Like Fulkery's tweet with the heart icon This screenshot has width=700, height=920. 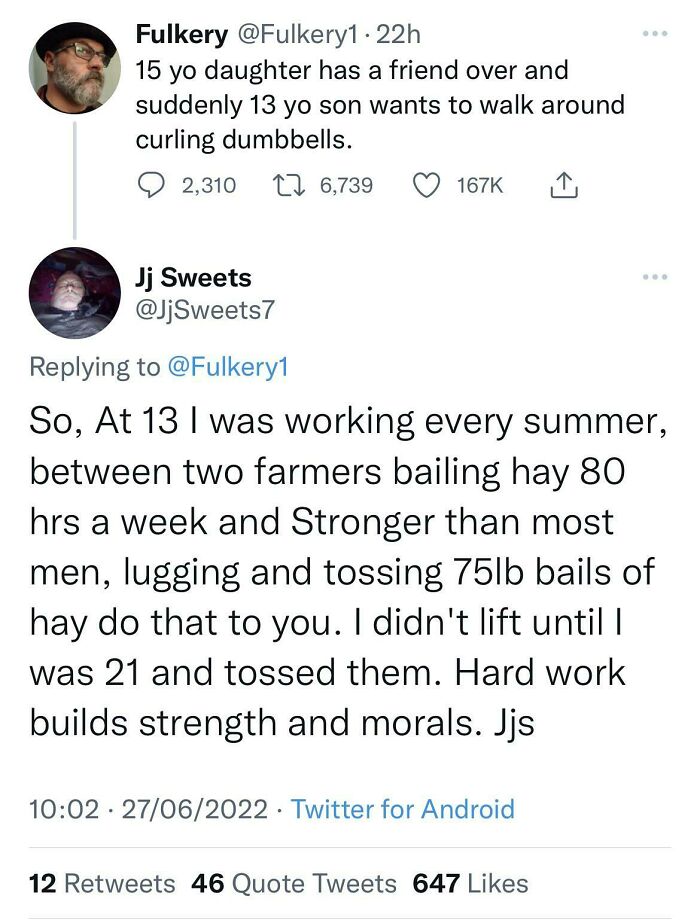tap(427, 185)
